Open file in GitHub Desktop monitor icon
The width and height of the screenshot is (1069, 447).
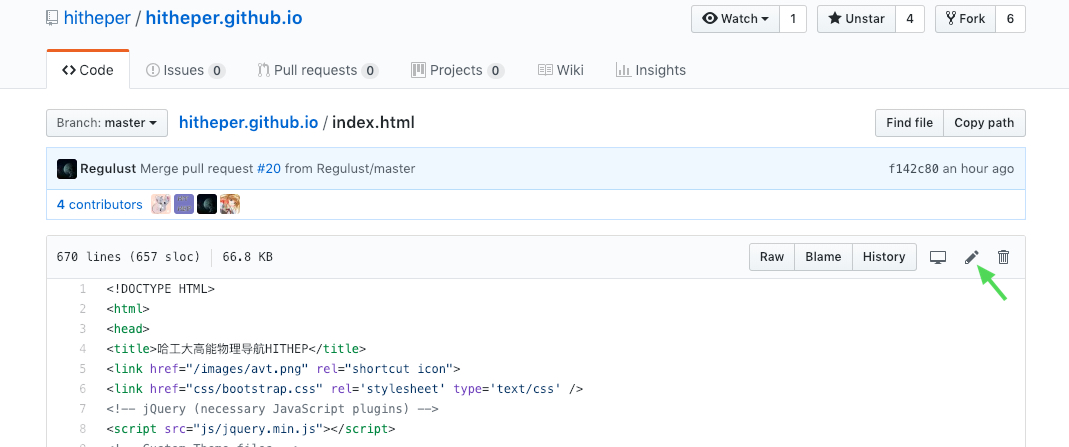(x=938, y=257)
